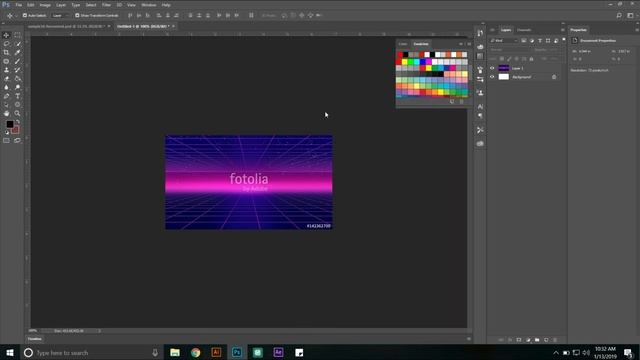
Task: Select the Layer 1 thumbnail
Action: 504,68
